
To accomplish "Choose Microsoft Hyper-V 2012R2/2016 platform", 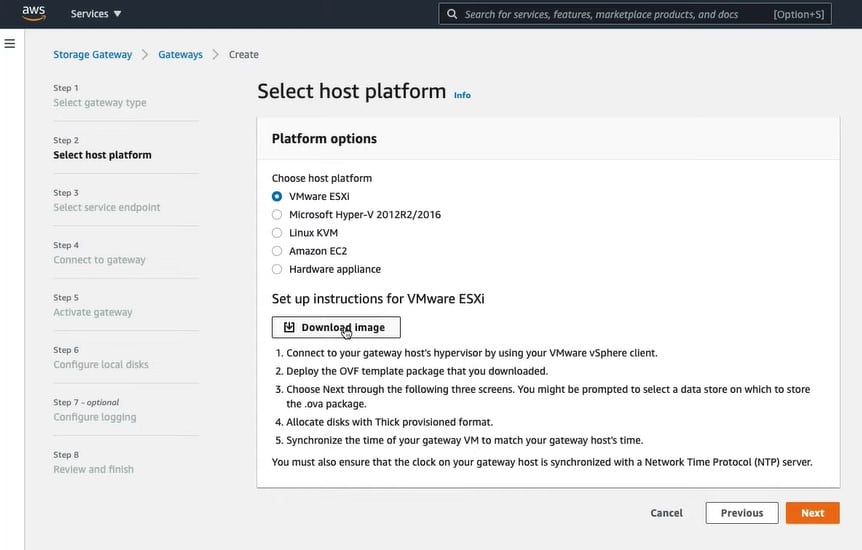I will (x=277, y=214).
